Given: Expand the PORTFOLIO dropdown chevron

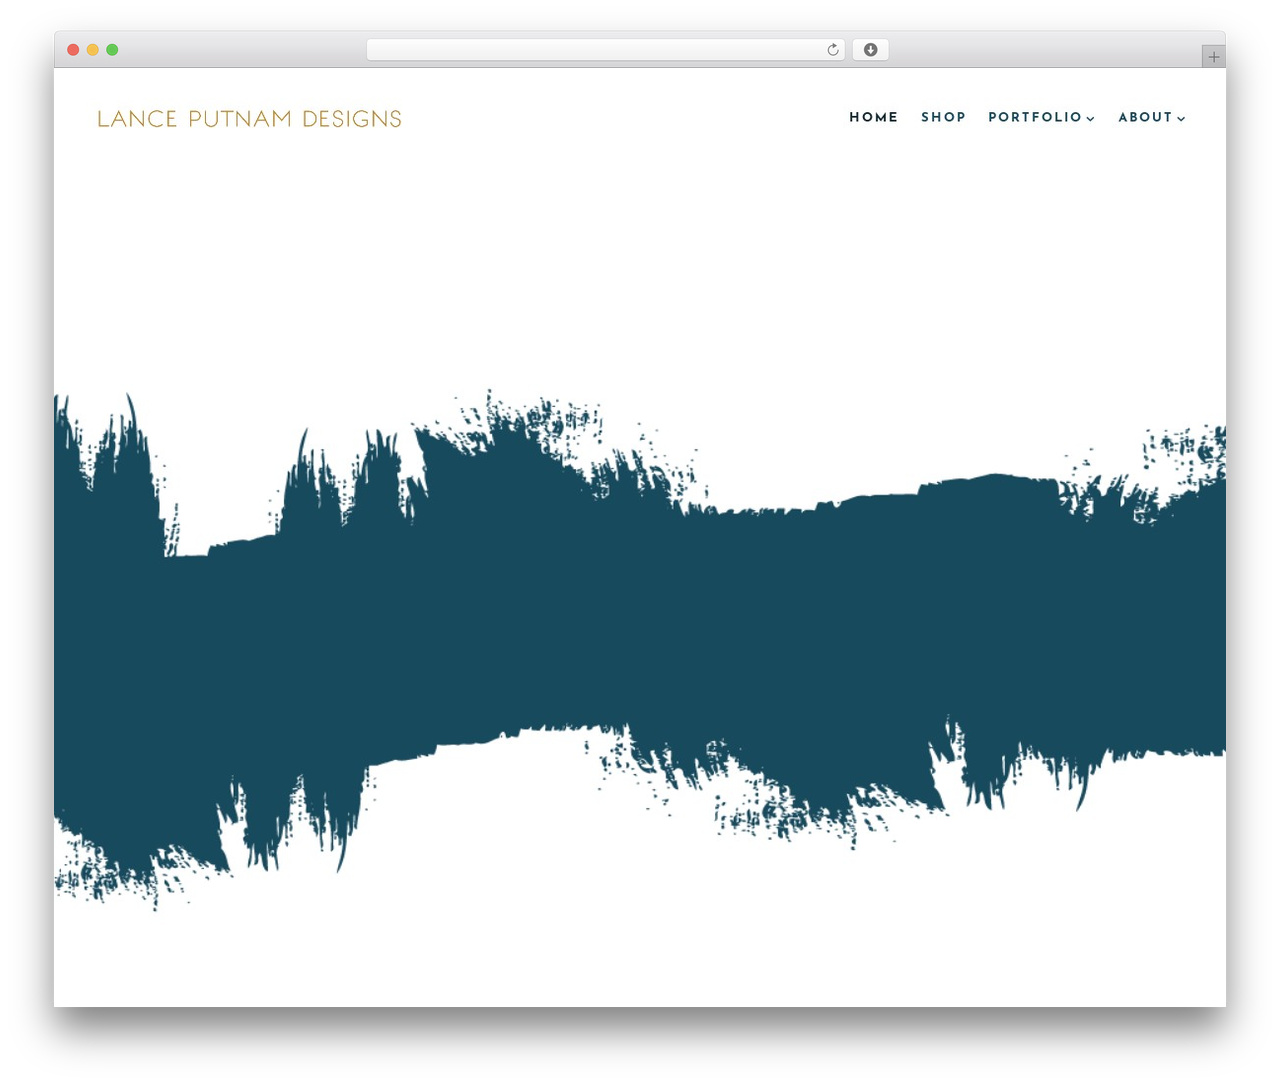Looking at the screenshot, I should [1090, 118].
